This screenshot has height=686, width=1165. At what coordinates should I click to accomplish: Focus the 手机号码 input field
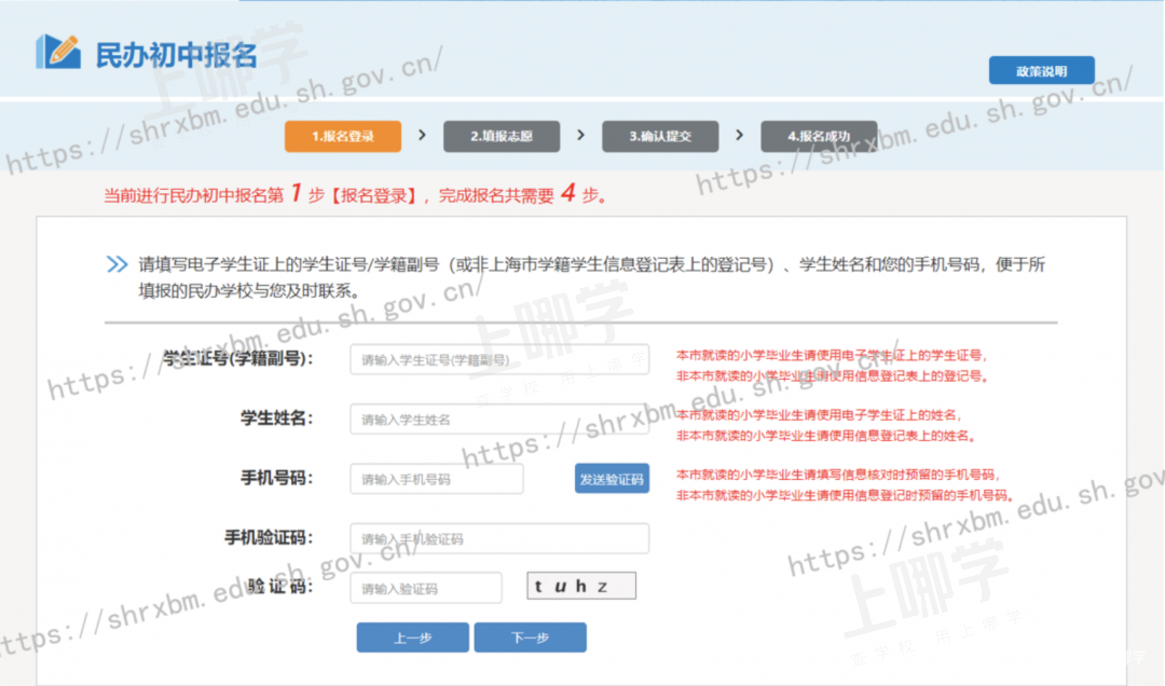(x=436, y=479)
